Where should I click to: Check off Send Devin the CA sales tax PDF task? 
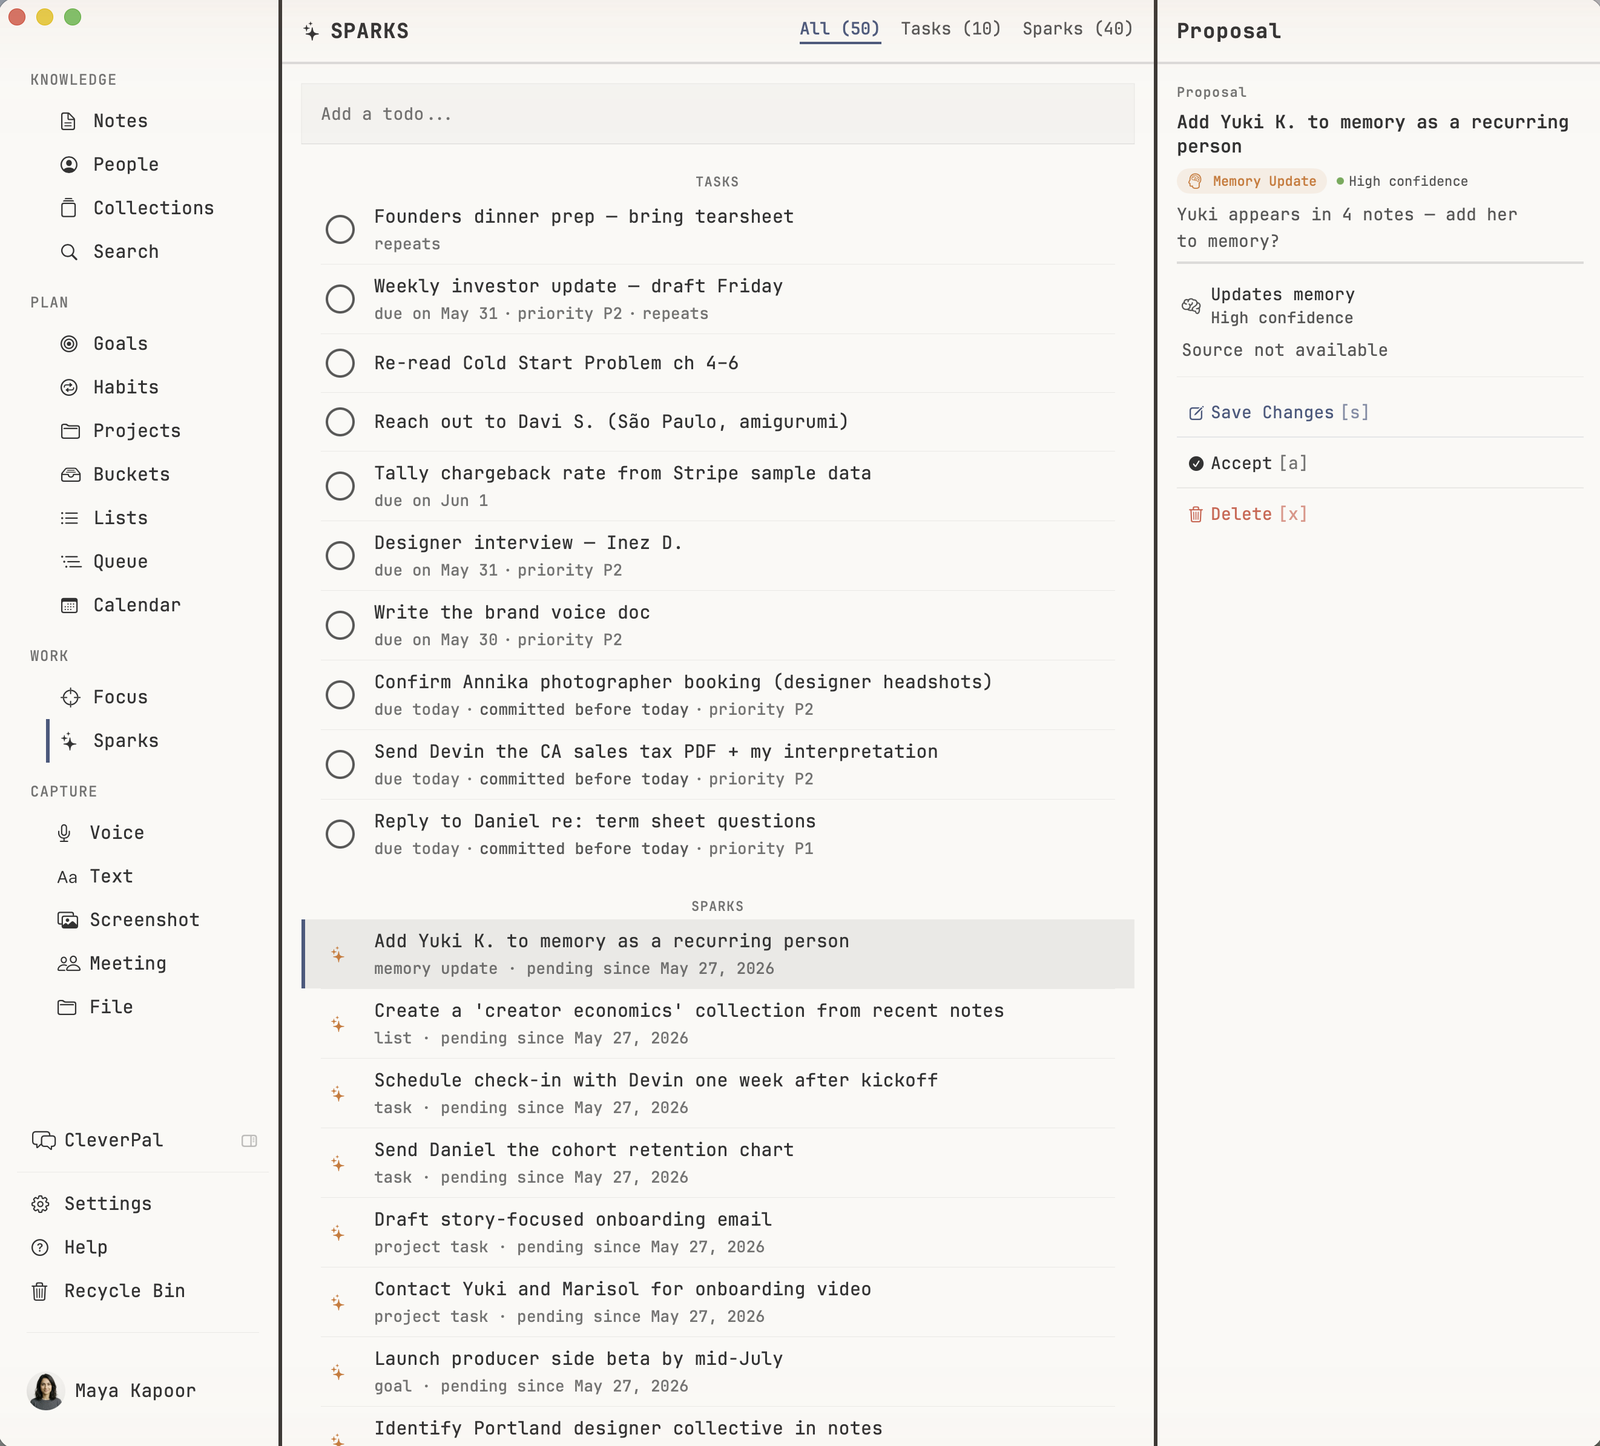[x=340, y=764]
